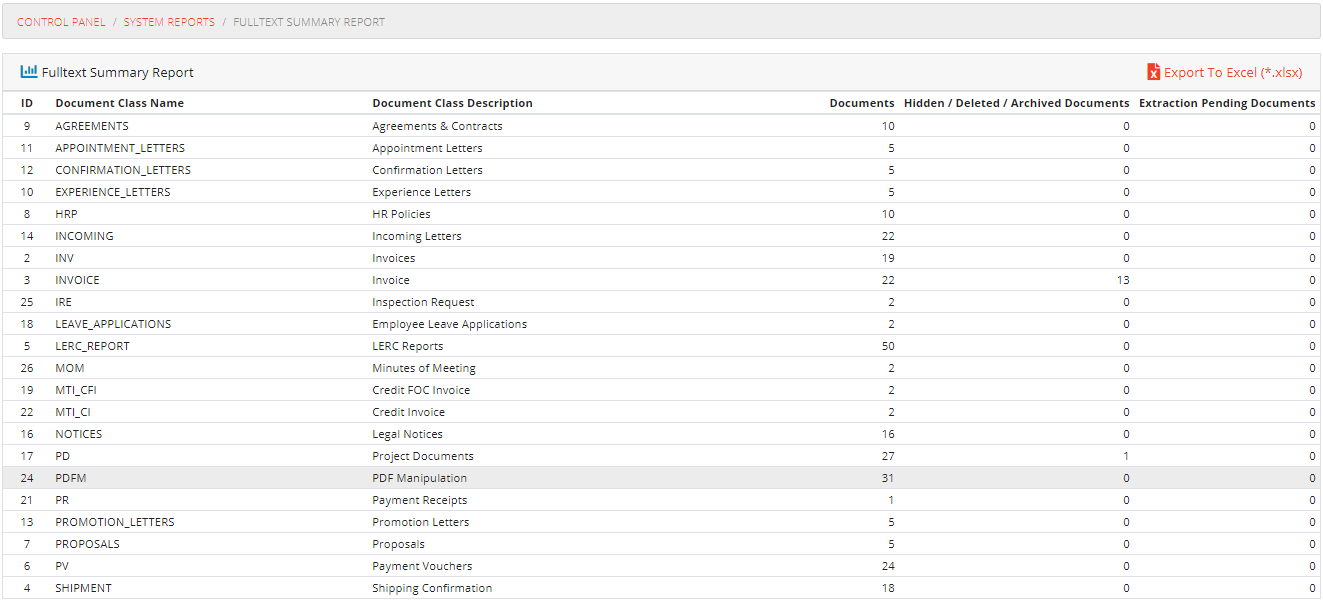This screenshot has width=1323, height=614.
Task: Go to System Reports breadcrumb
Action: pyautogui.click(x=169, y=22)
